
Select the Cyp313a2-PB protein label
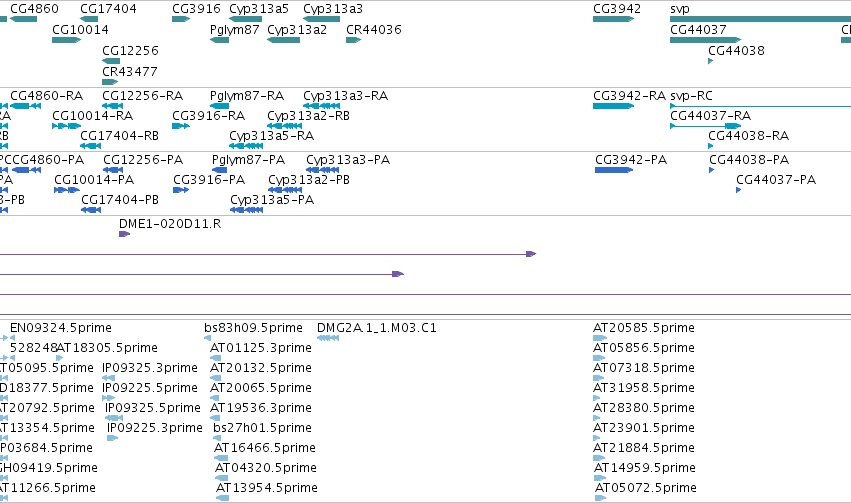point(309,180)
